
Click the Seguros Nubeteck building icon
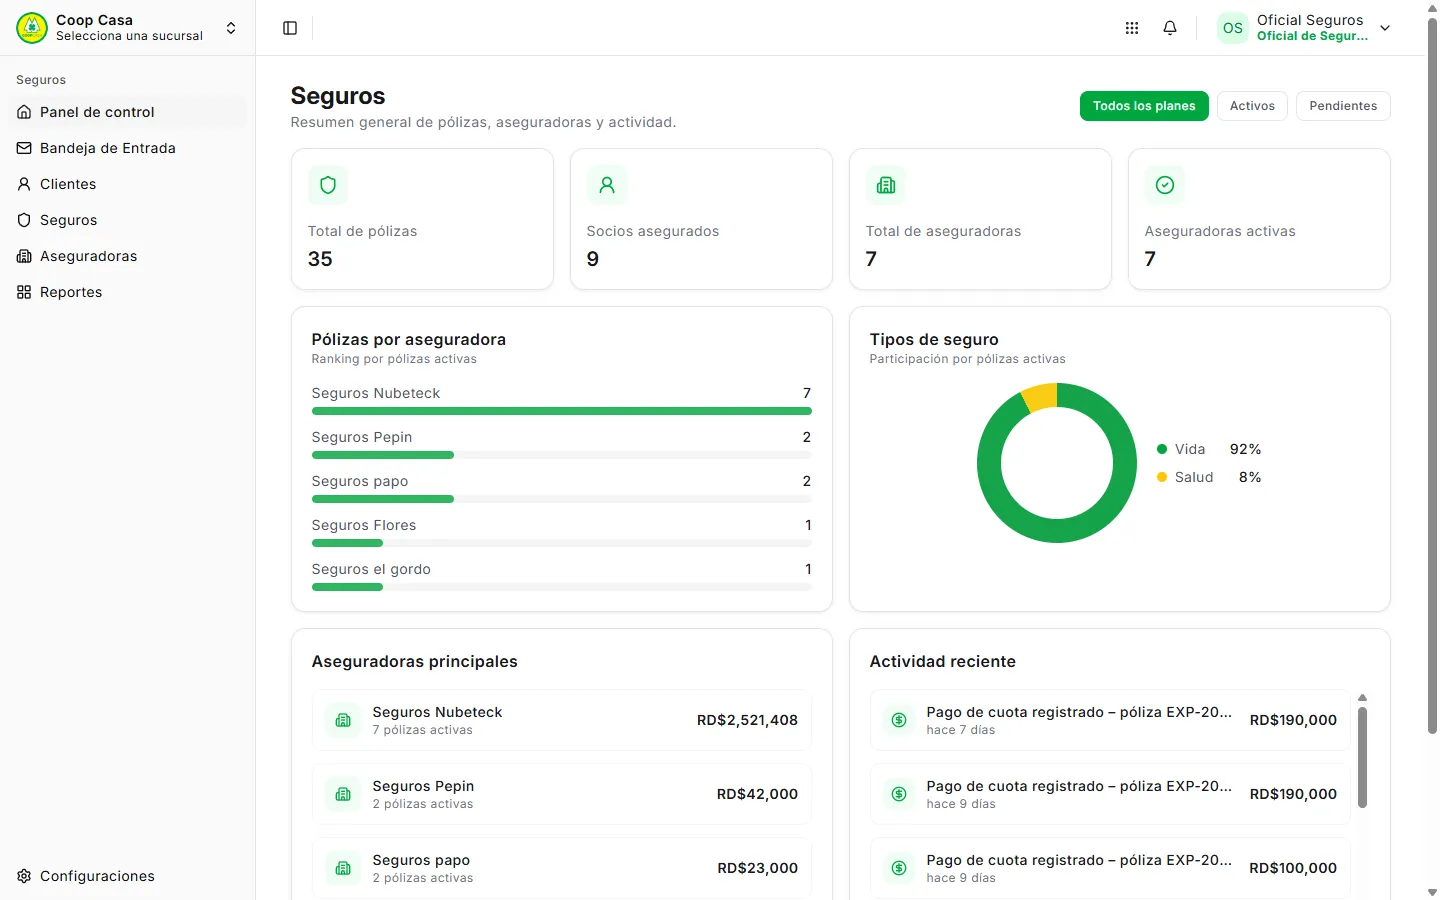pyautogui.click(x=343, y=720)
